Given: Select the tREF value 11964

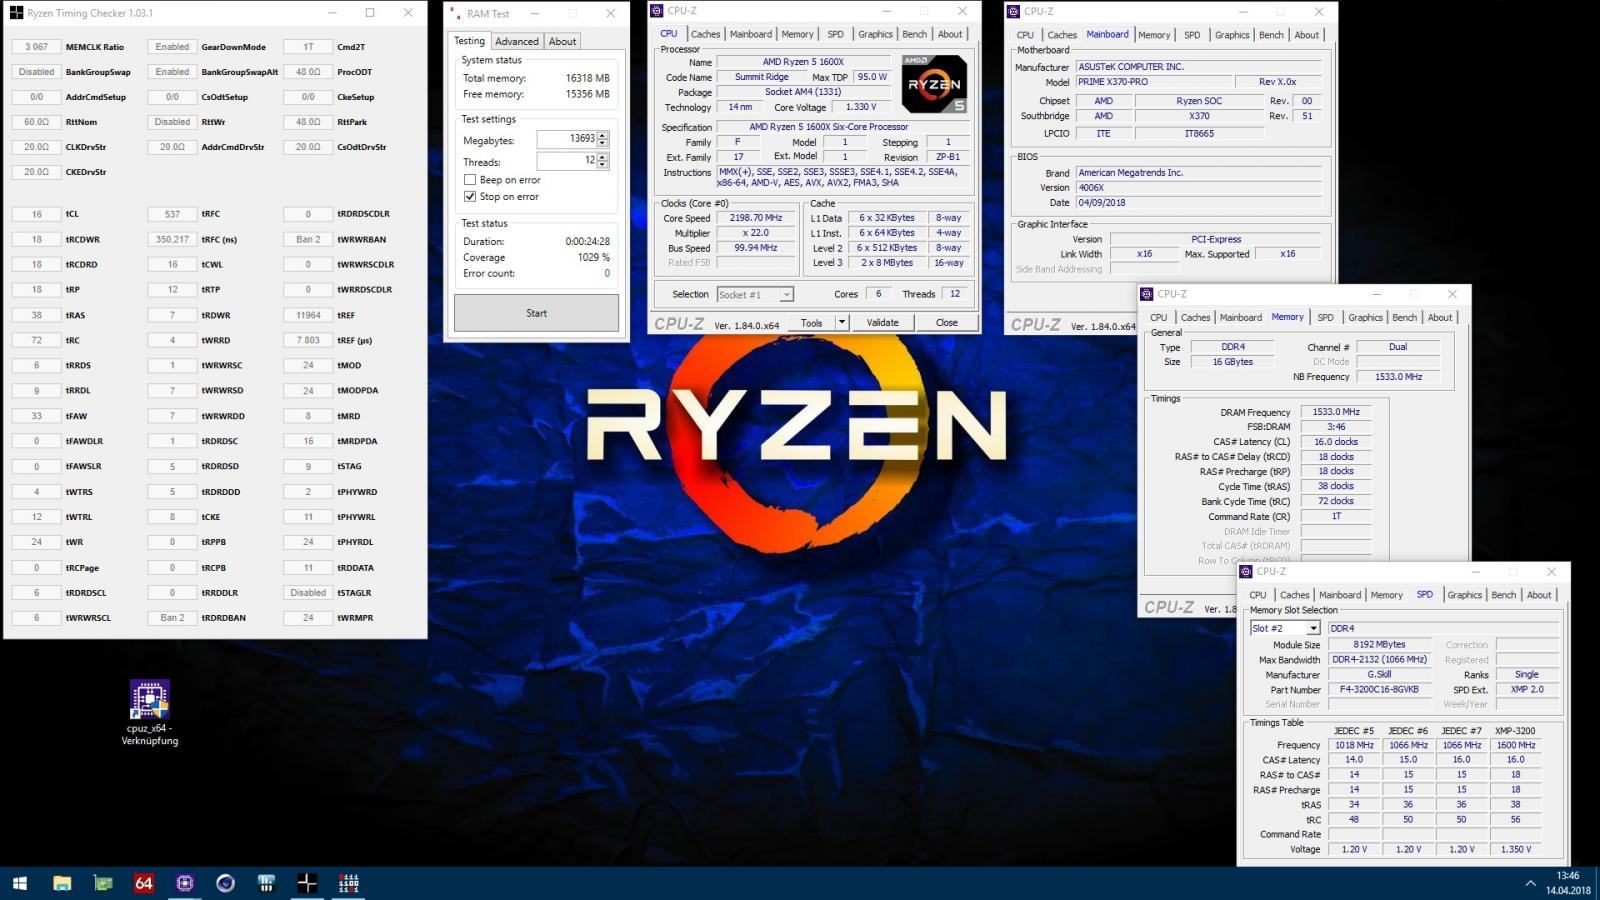Looking at the screenshot, I should click(308, 315).
